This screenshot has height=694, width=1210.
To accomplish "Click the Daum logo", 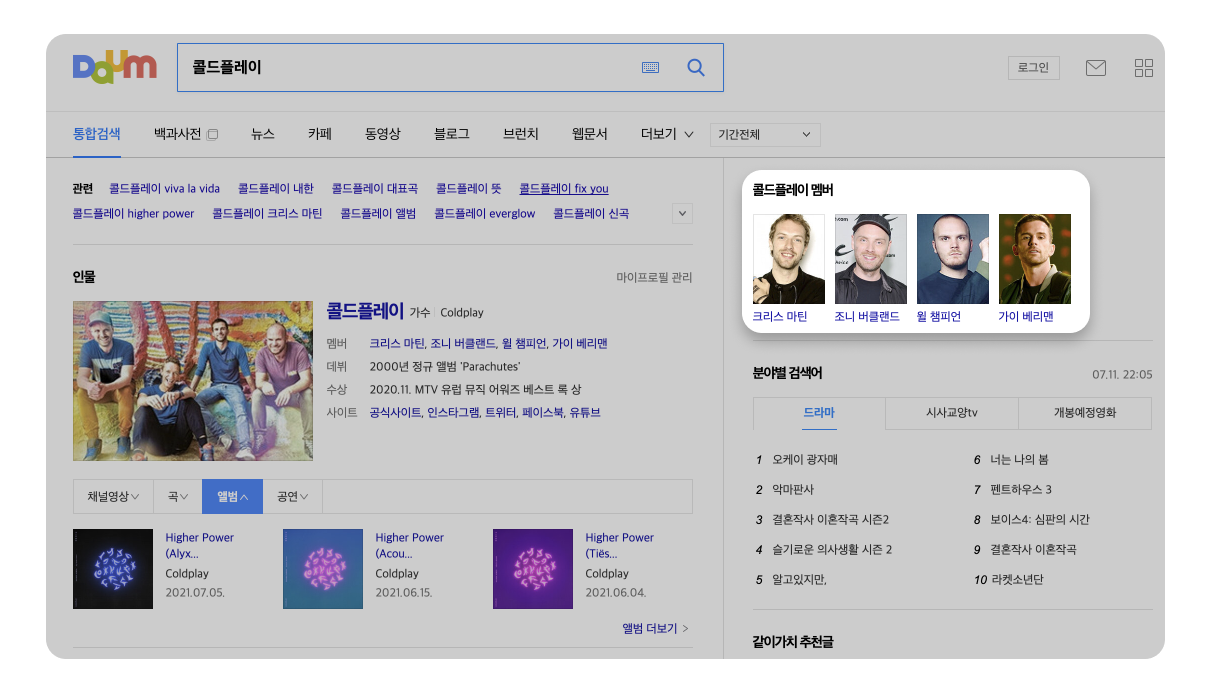I will (x=115, y=67).
